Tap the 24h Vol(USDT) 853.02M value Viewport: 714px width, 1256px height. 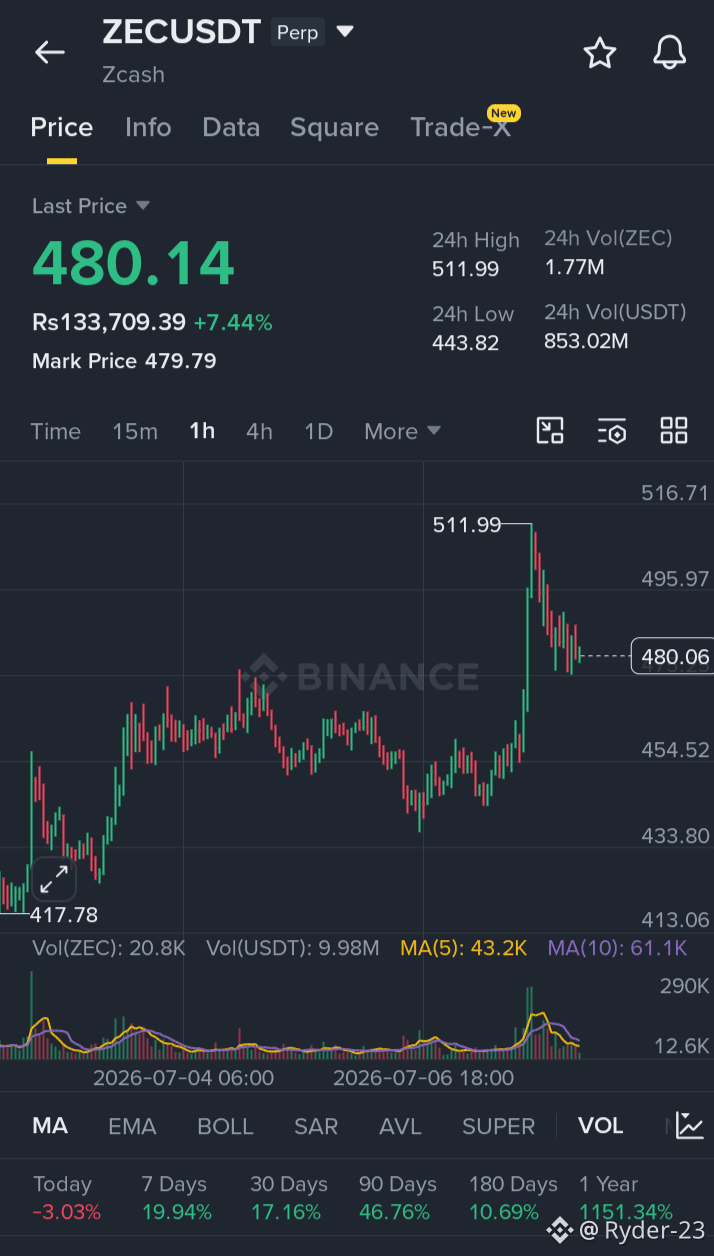[x=586, y=341]
